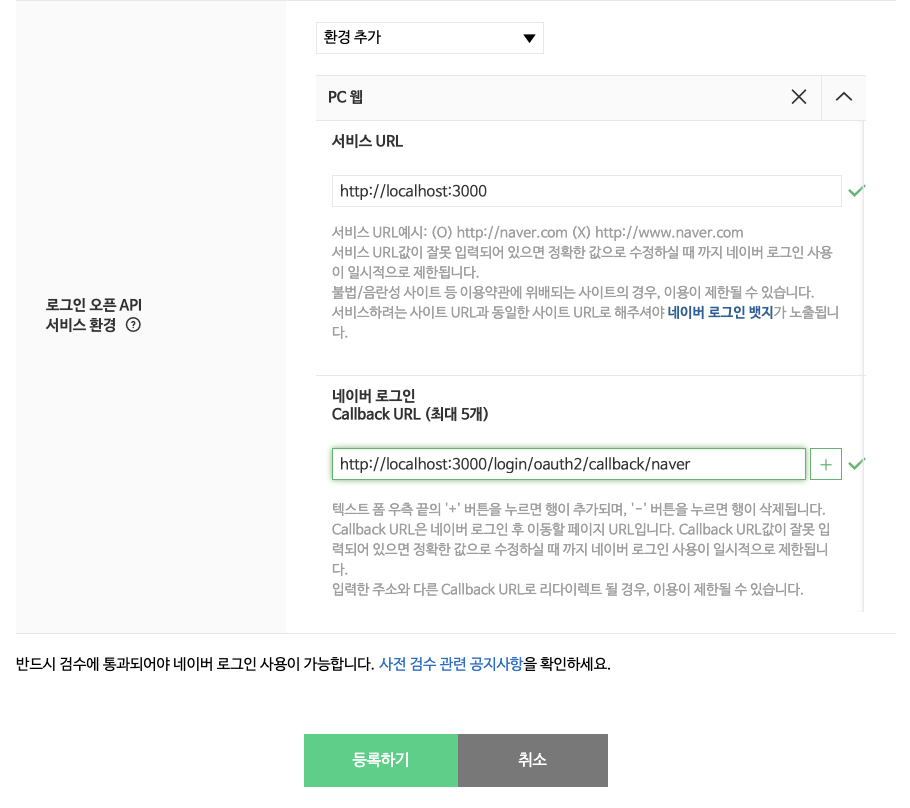Viewport: 910px width, 808px height.
Task: Click the 네이버 로그인 Callback URL heading
Action: [x=410, y=405]
